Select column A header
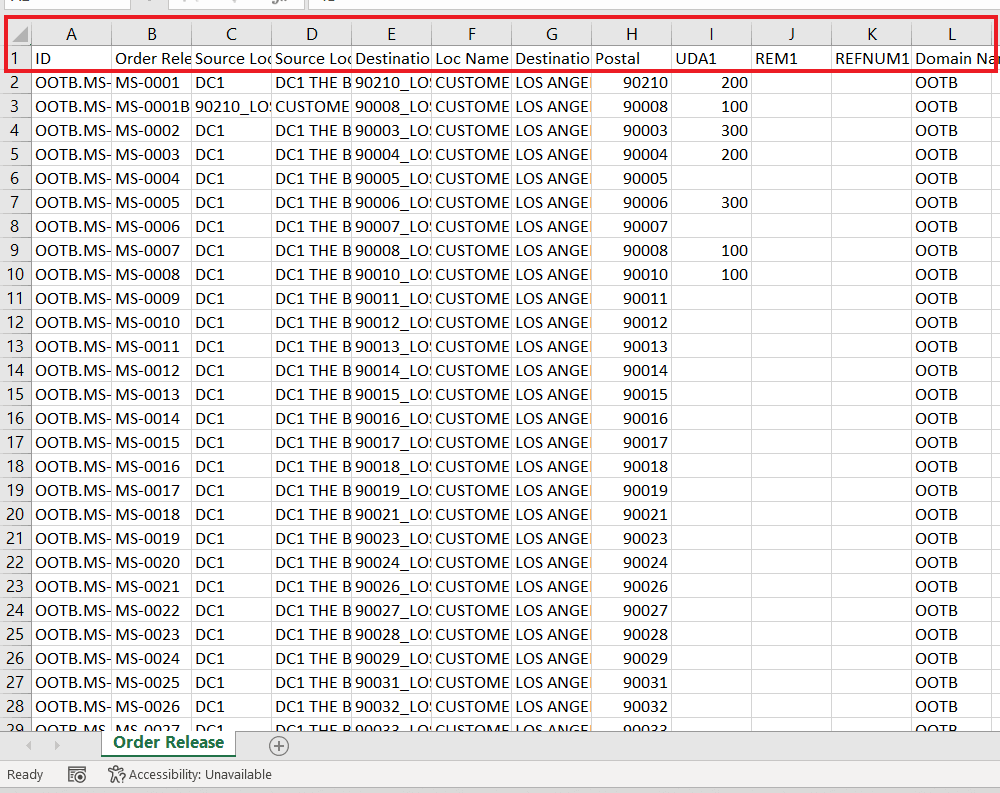The image size is (1000, 793). pyautogui.click(x=71, y=34)
